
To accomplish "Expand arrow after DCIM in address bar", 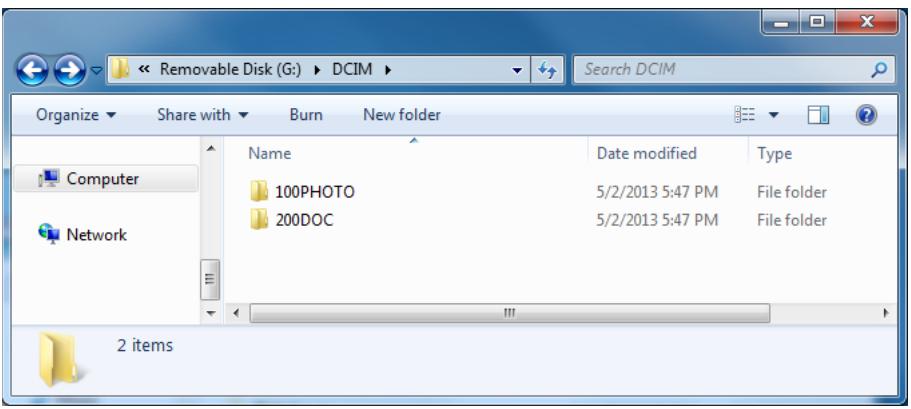I will (388, 70).
